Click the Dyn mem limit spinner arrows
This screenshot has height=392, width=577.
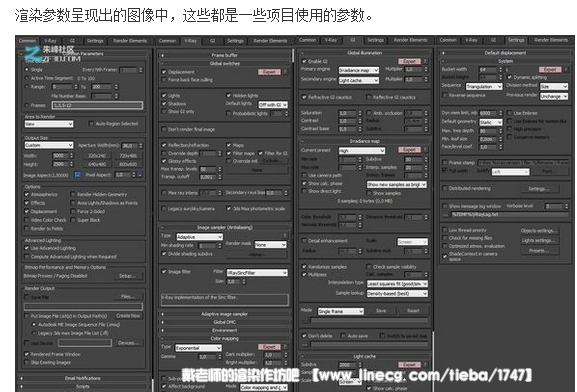pyautogui.click(x=500, y=113)
